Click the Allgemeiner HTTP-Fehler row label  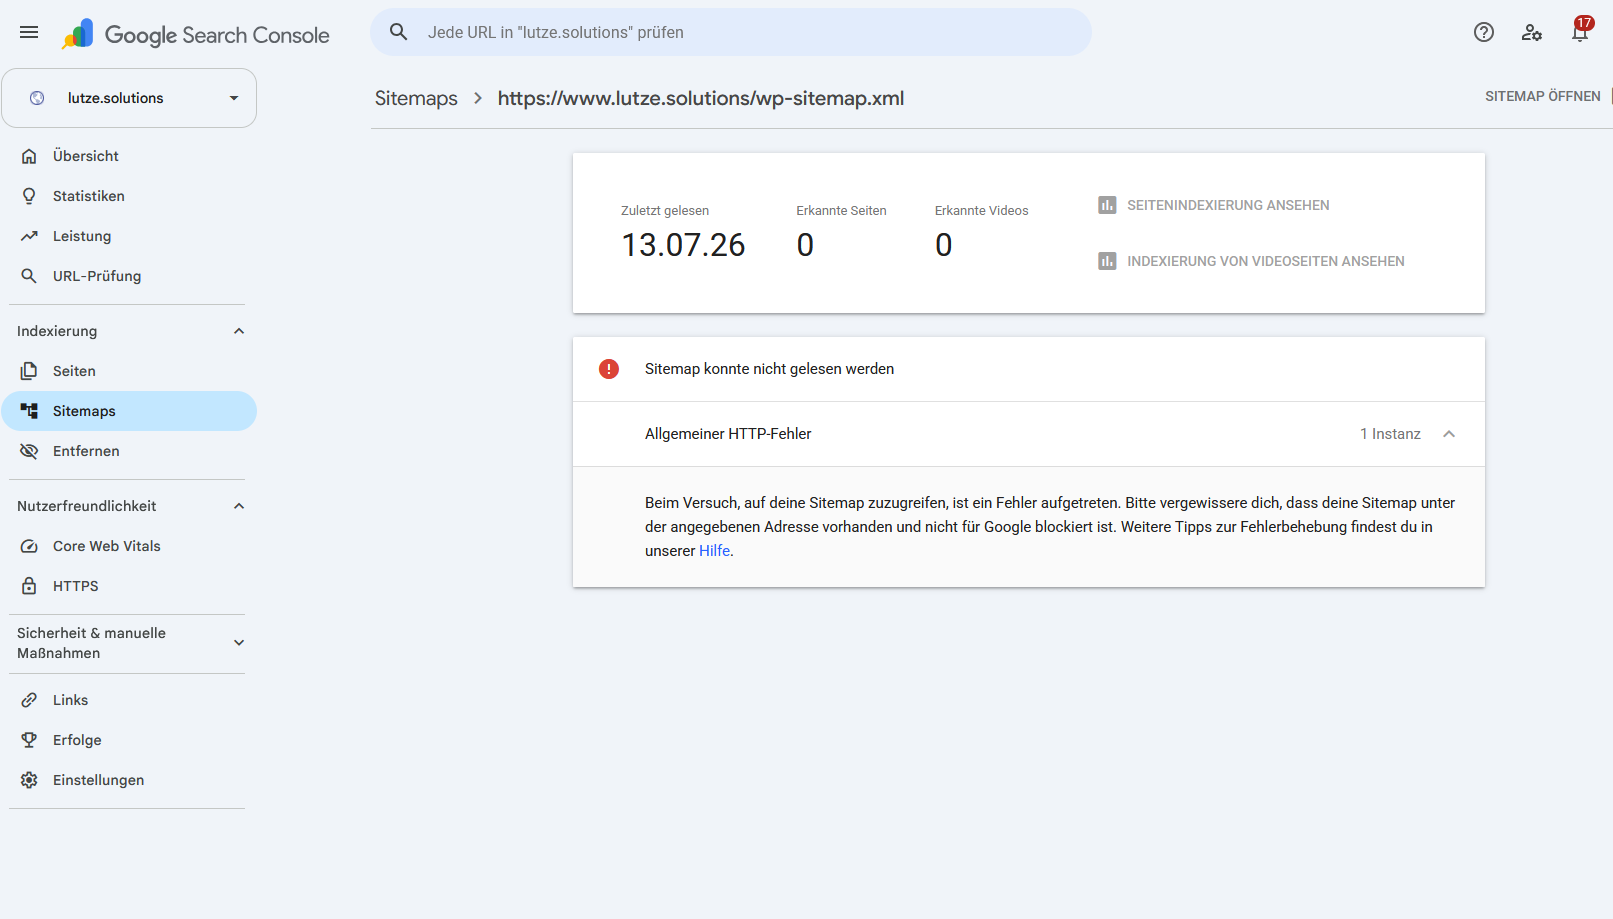click(728, 434)
